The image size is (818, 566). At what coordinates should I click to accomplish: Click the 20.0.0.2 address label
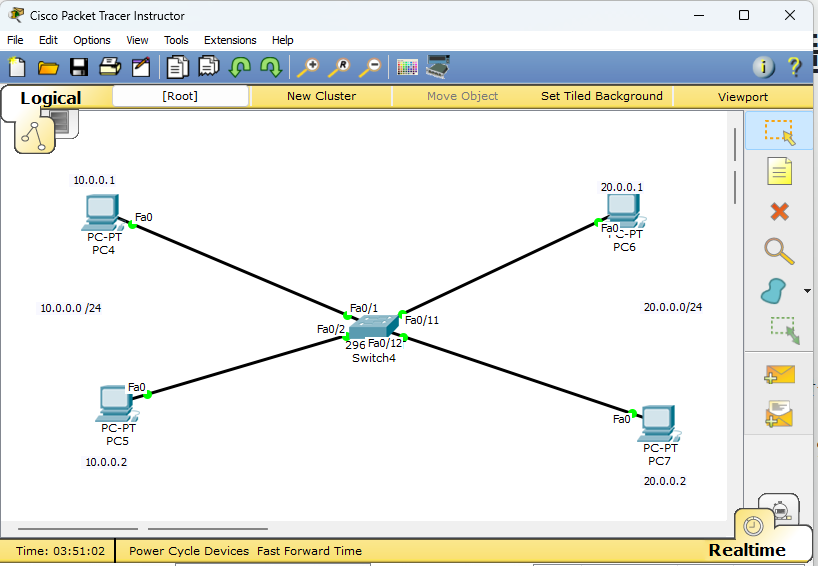coord(665,481)
